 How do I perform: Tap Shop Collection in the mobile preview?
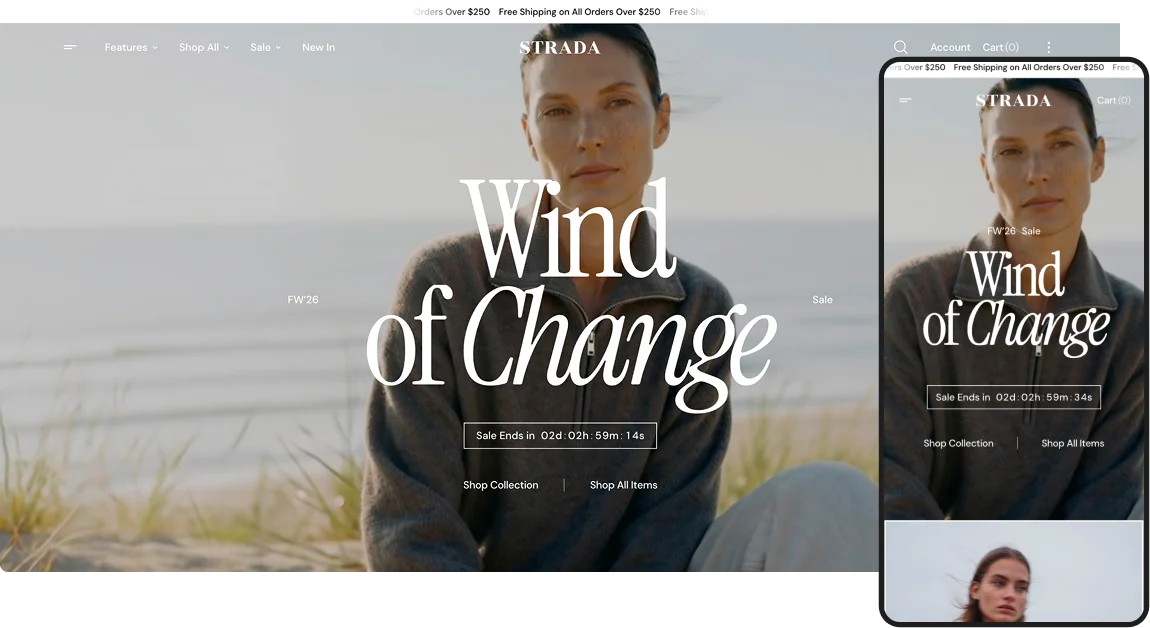click(958, 443)
